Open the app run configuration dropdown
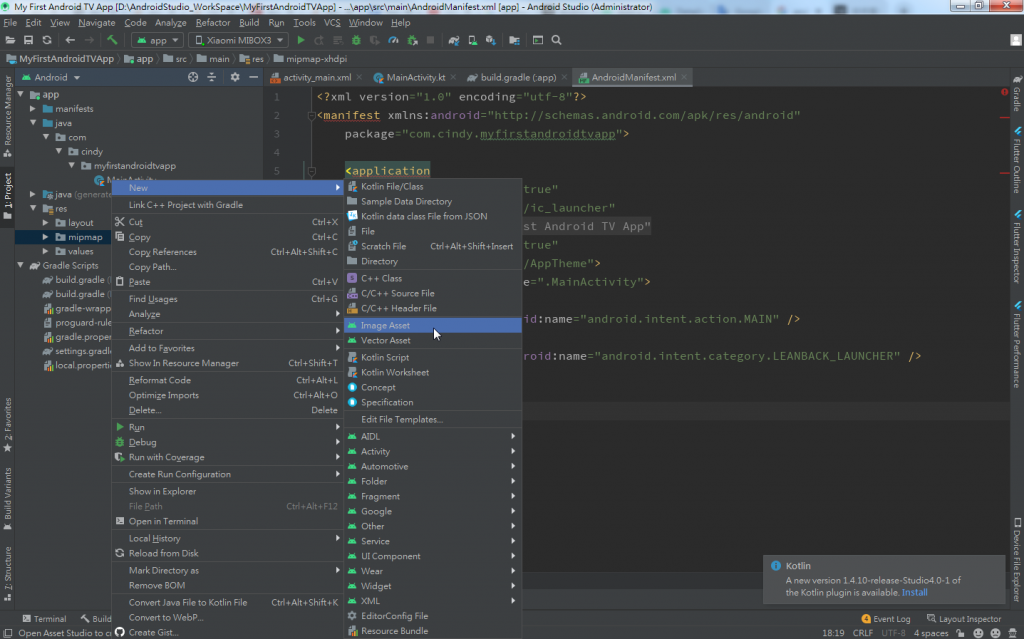 157,40
